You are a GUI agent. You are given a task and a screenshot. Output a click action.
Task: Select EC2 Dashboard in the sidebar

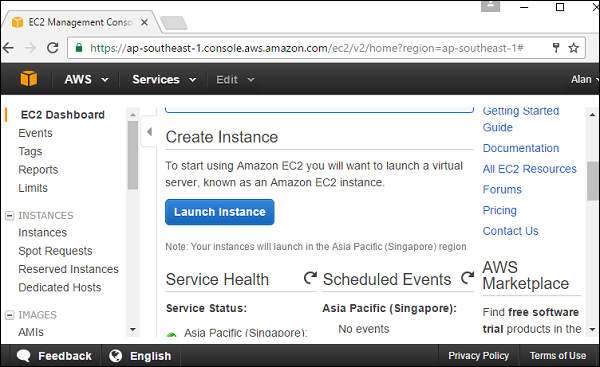pyautogui.click(x=62, y=115)
